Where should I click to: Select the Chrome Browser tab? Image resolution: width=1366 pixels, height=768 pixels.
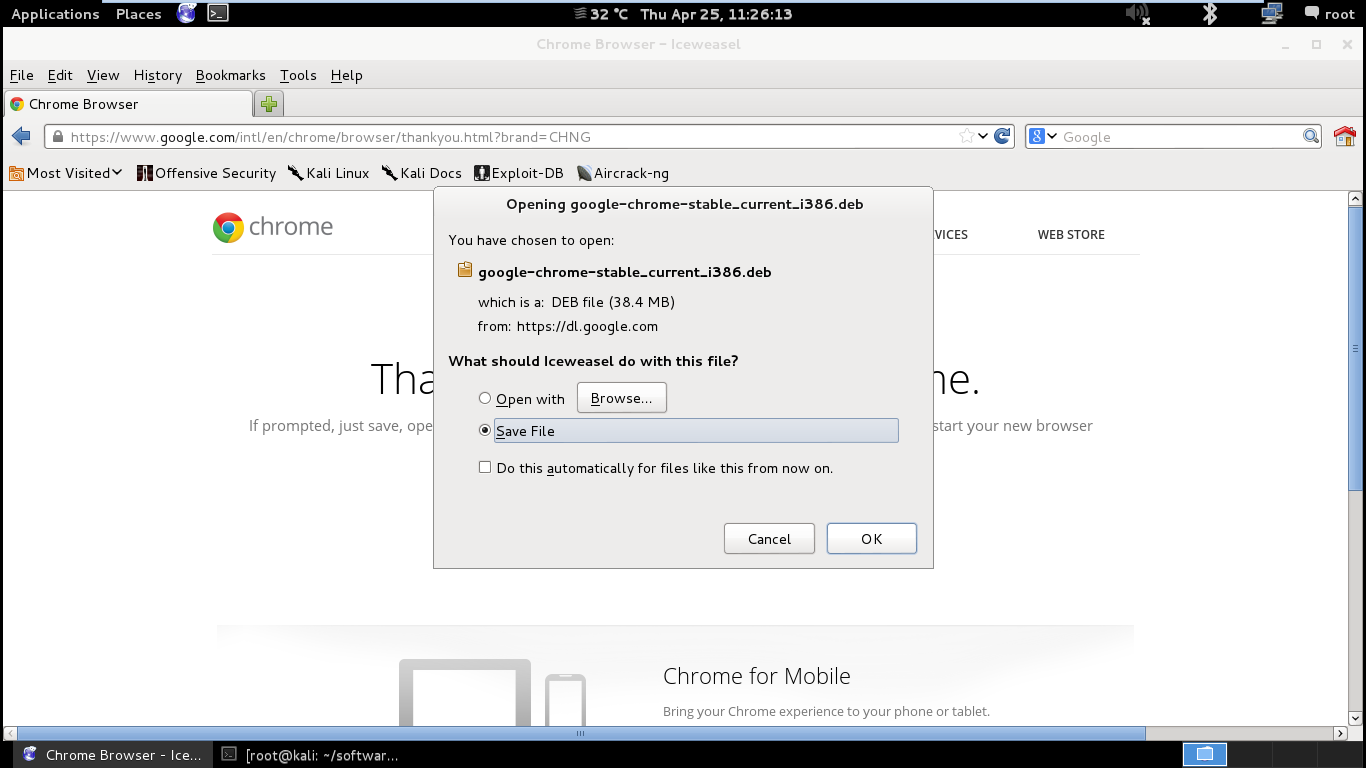tap(128, 104)
